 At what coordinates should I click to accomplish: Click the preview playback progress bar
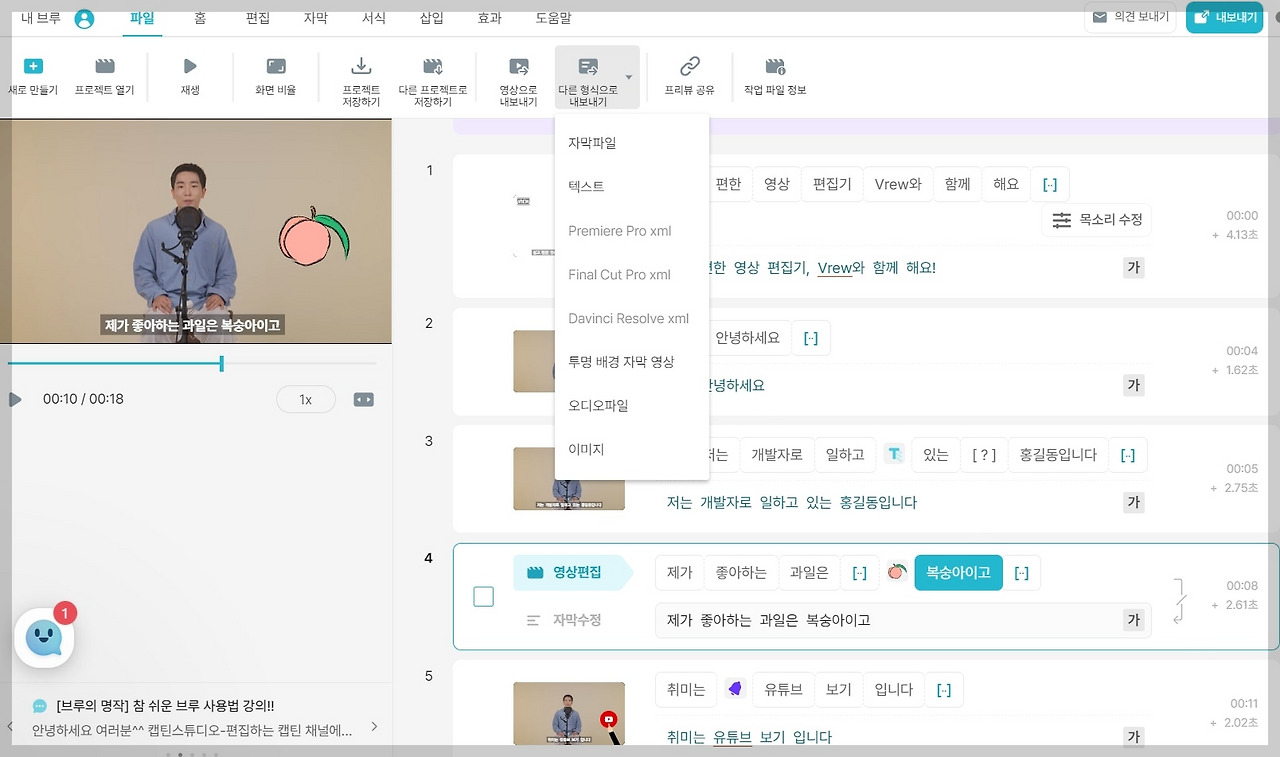click(192, 364)
